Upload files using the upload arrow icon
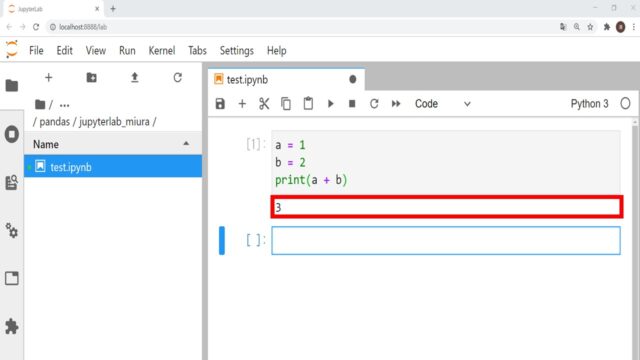Viewport: 640px width, 360px height. point(135,78)
